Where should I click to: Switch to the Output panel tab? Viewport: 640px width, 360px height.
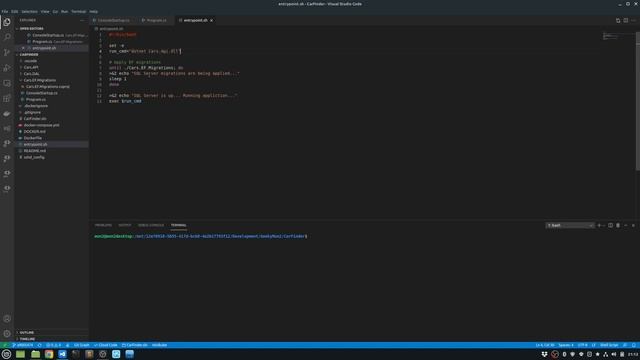pos(125,225)
